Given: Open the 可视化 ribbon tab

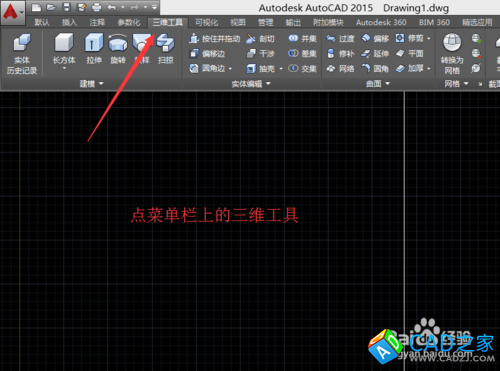Looking at the screenshot, I should 206,22.
